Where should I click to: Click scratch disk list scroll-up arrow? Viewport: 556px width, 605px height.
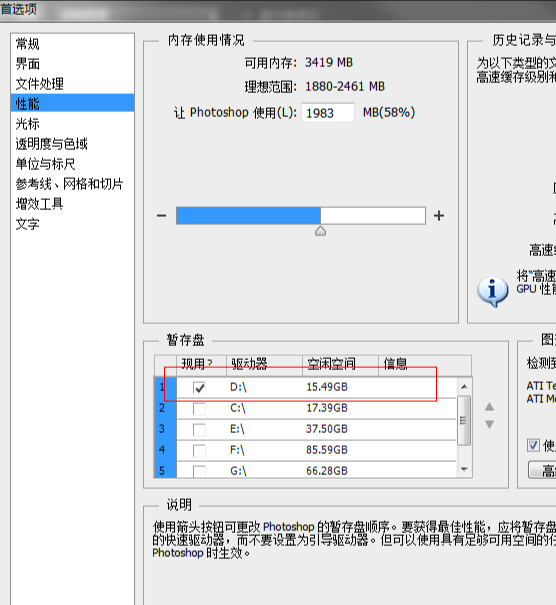coord(464,387)
